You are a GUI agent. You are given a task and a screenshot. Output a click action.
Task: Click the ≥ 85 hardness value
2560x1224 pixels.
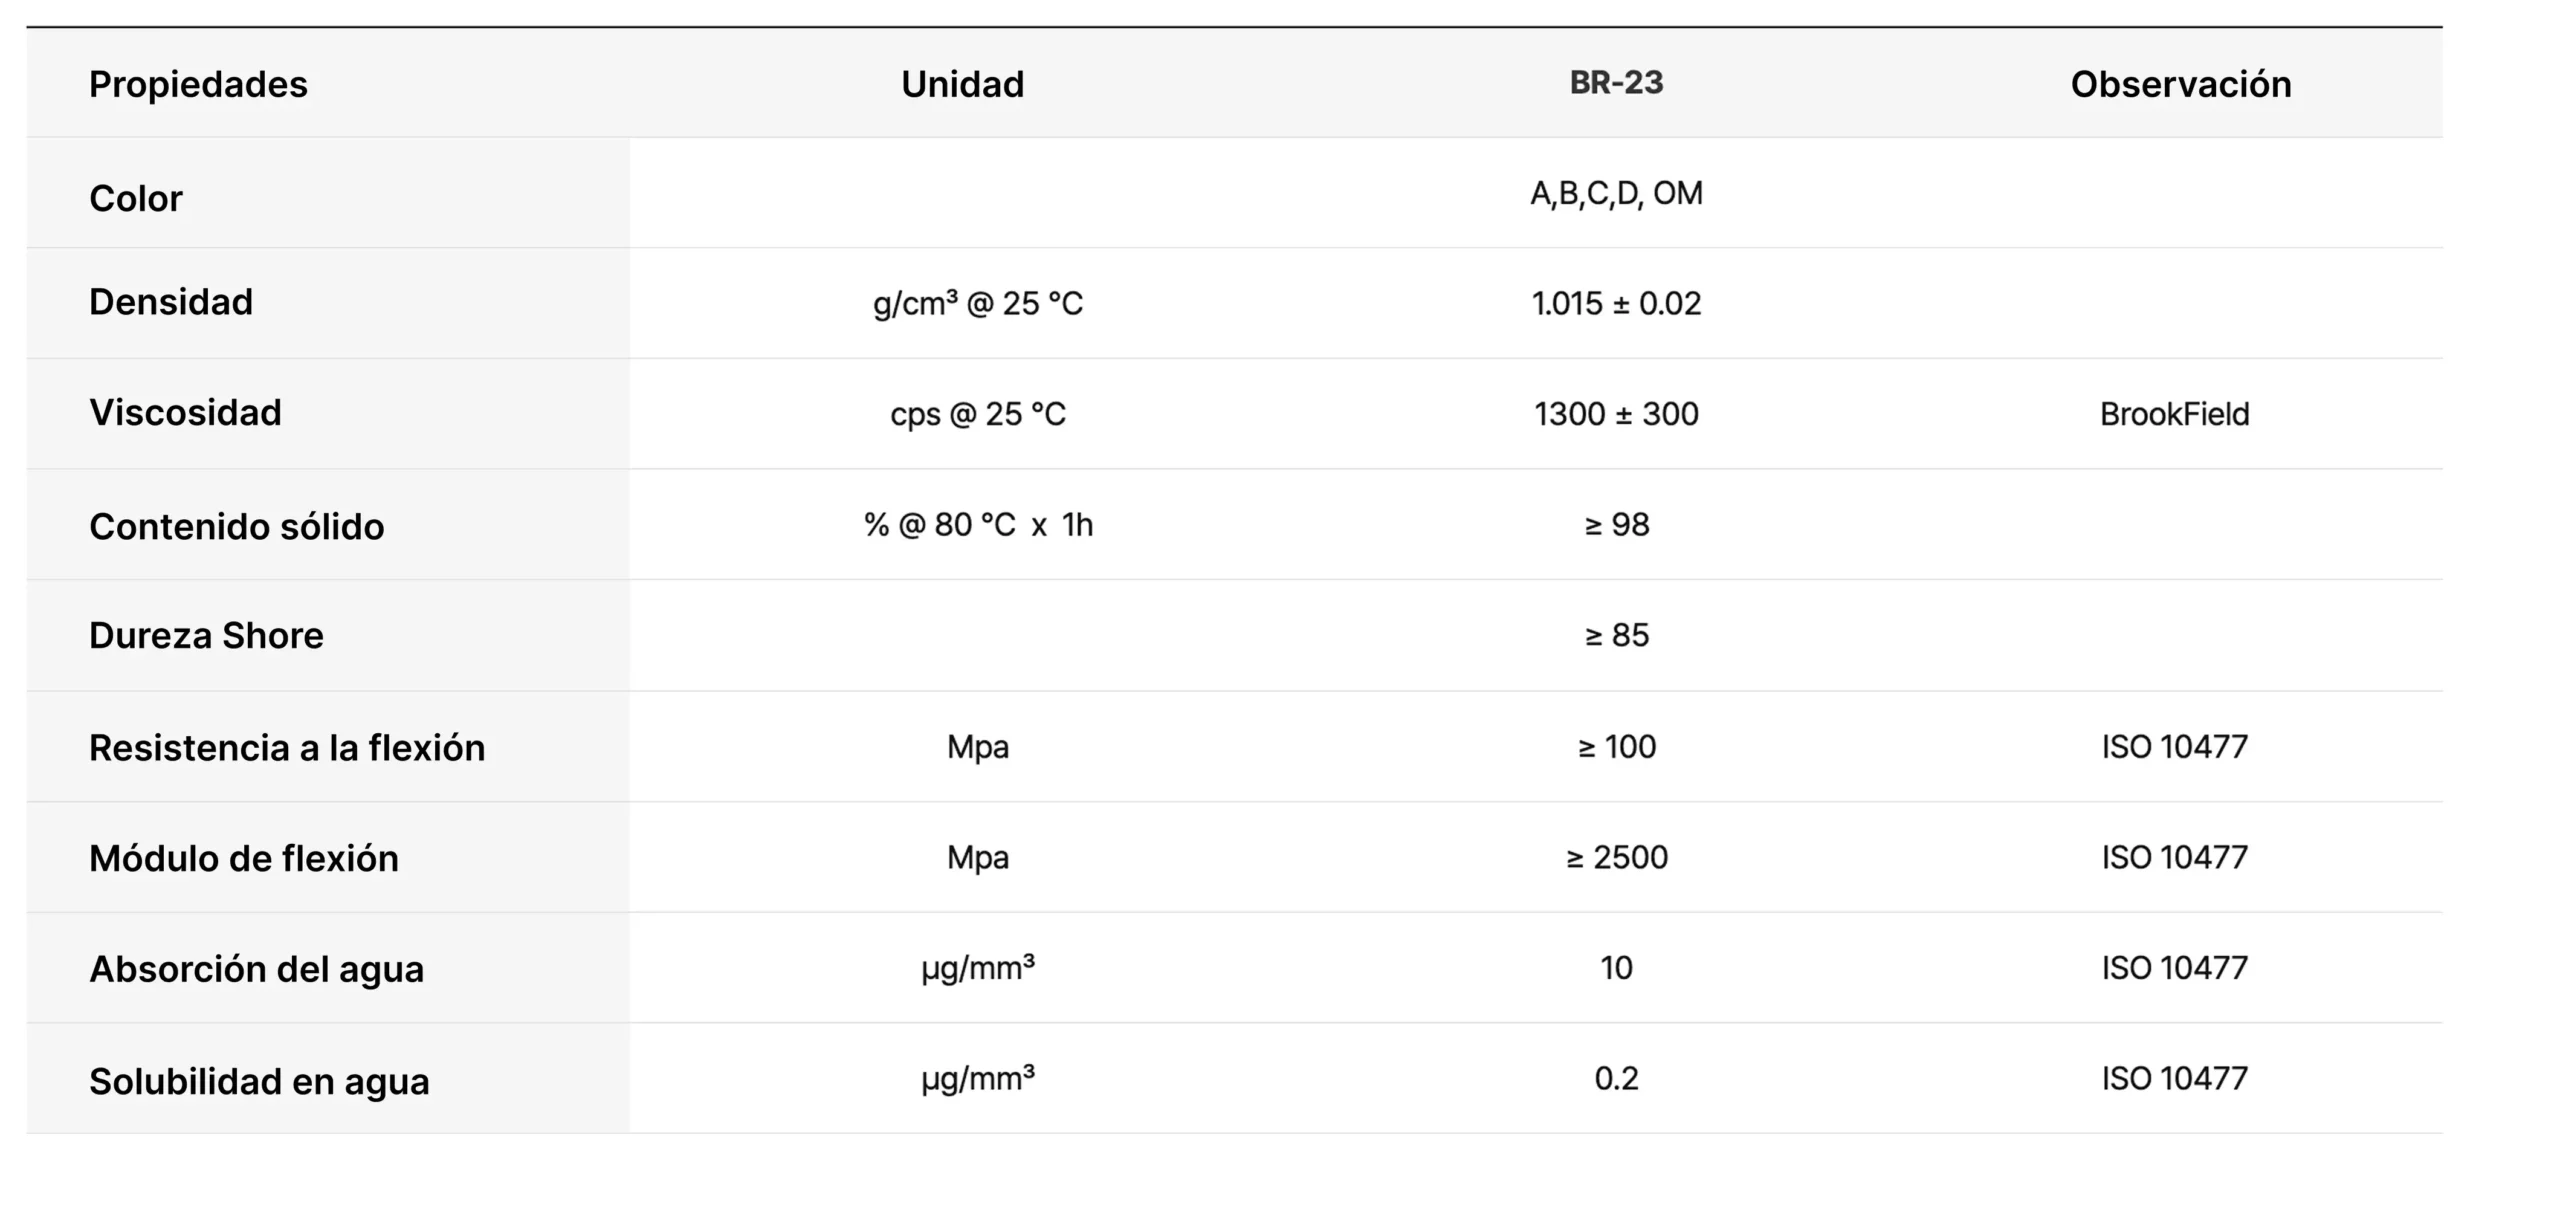1616,635
